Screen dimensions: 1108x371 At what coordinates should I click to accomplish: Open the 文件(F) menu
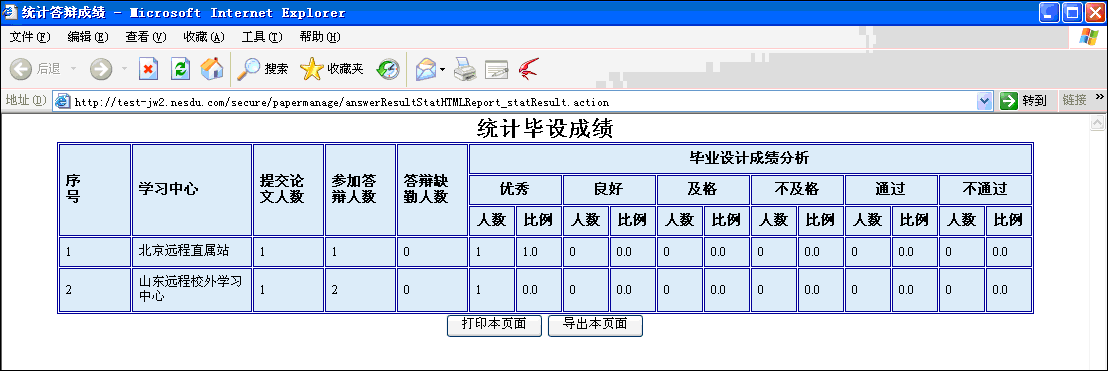tap(30, 37)
